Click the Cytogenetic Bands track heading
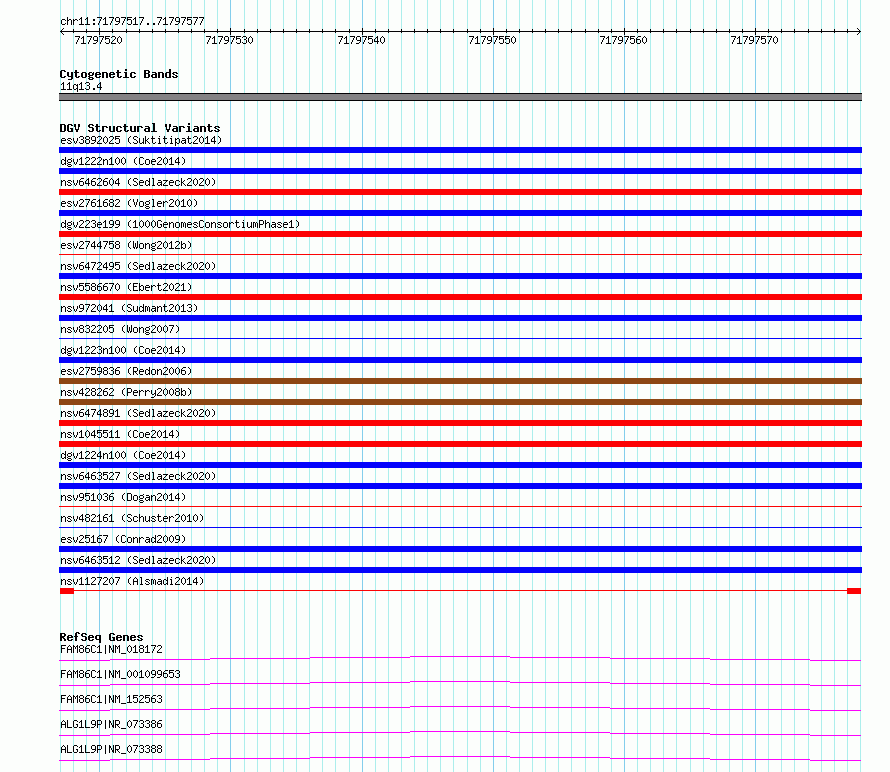 click(x=119, y=74)
